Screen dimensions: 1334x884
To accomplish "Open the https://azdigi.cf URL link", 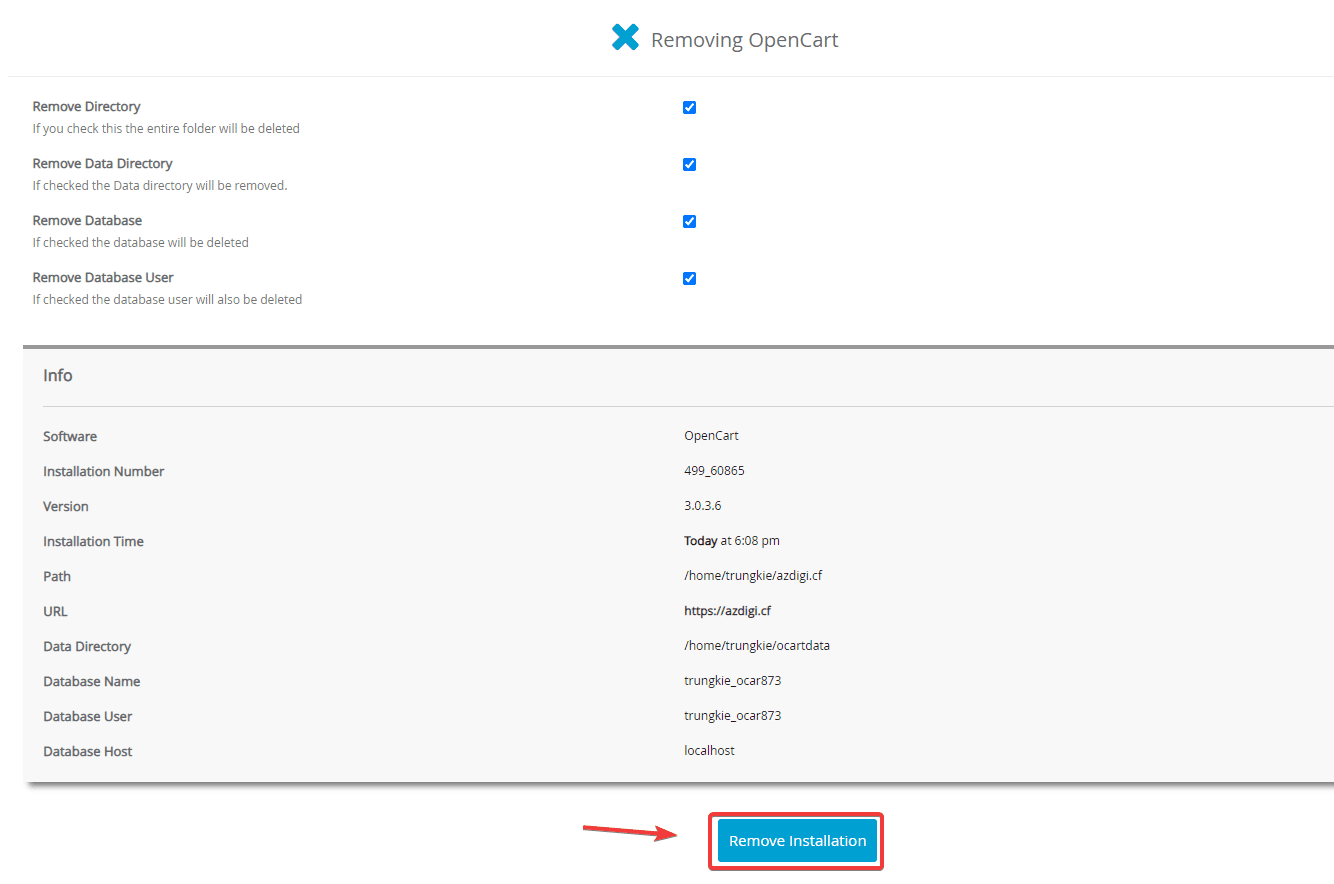I will pyautogui.click(x=727, y=611).
